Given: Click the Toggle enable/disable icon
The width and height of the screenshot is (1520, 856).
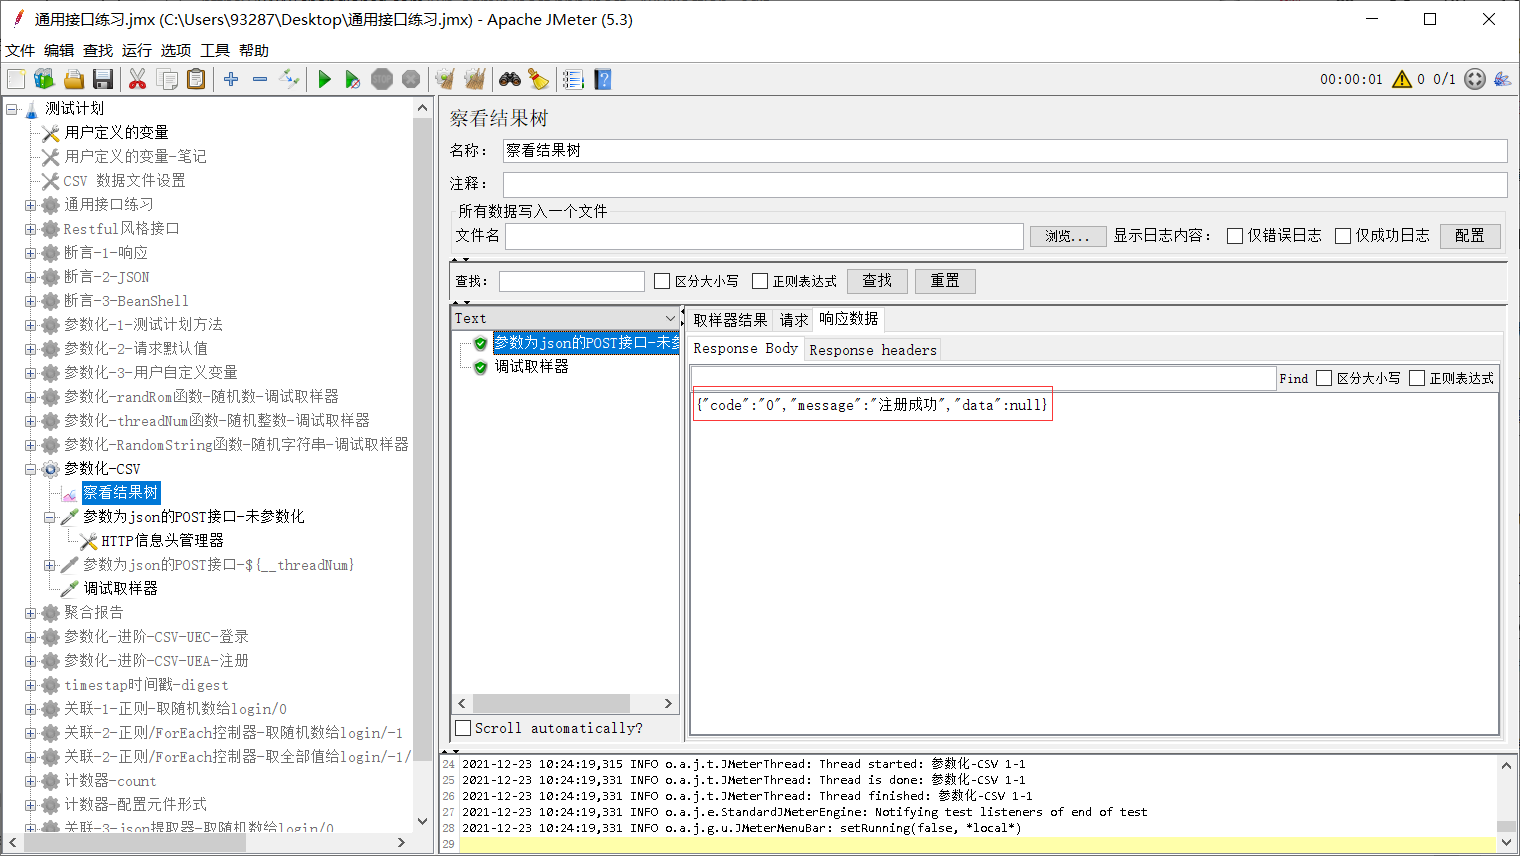Looking at the screenshot, I should point(289,79).
